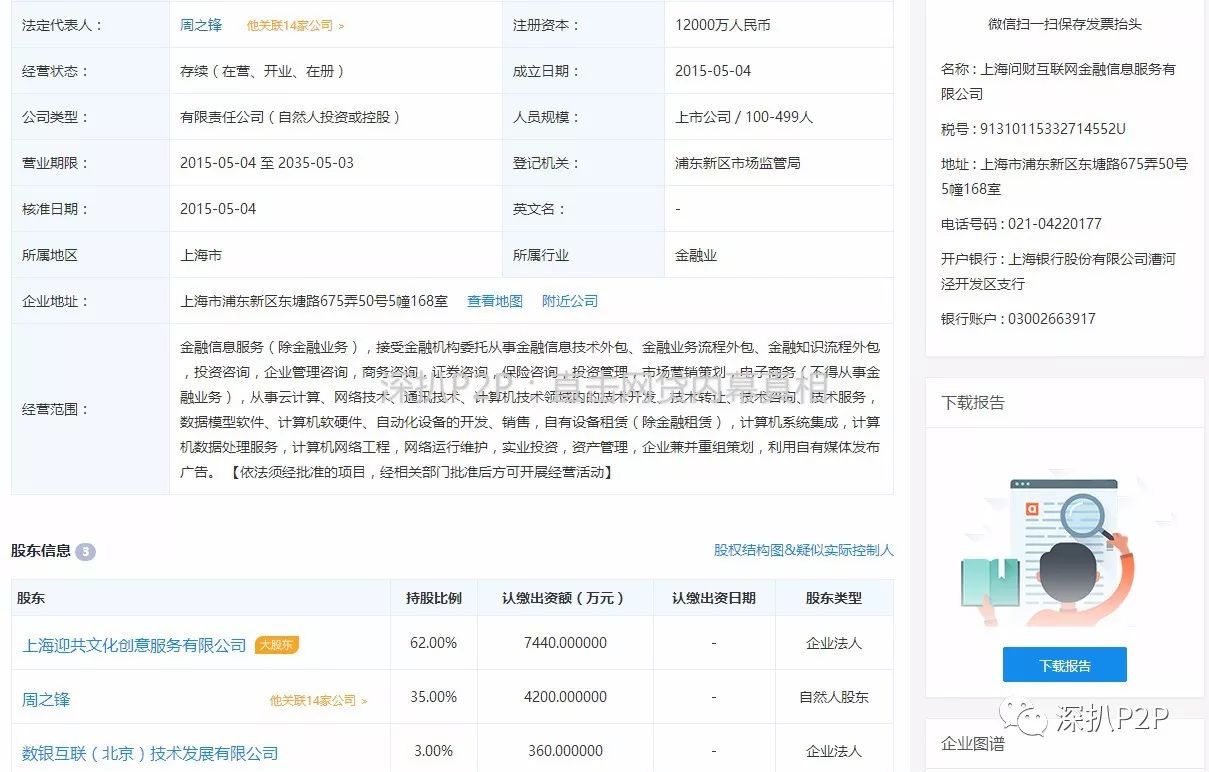Open 周之锋 link in shareholder table

[46, 699]
